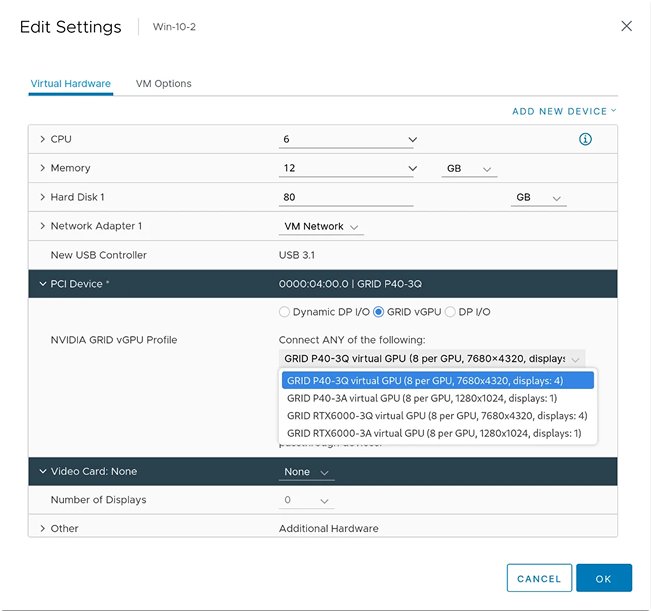Select the DP I/O radio button
Image resolution: width=651 pixels, height=611 pixels.
450,312
